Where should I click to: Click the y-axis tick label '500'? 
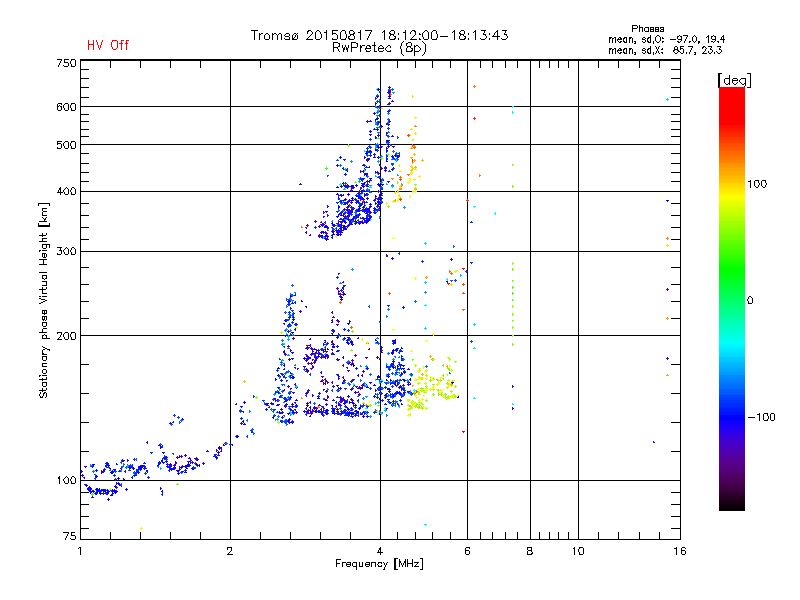[66, 145]
